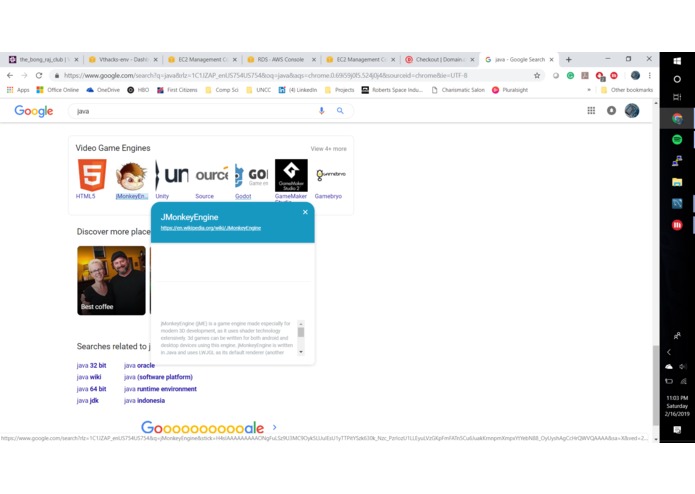Viewport: 695px width, 494px height.
Task: Switch to Vthacks-env Dashboard tab
Action: pos(123,59)
